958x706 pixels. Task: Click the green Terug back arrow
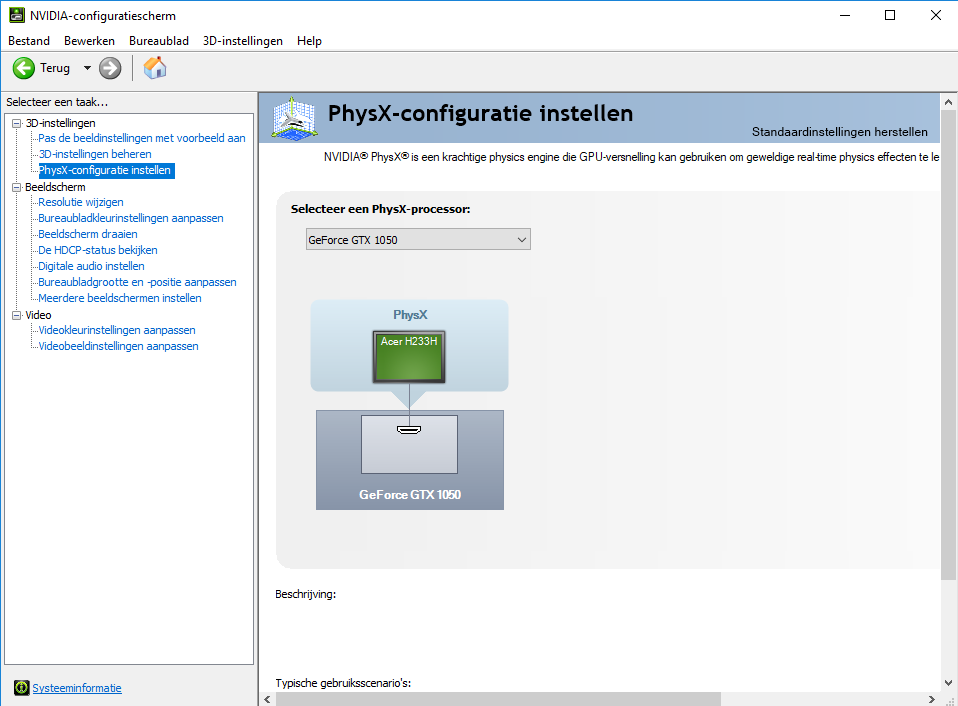pos(24,68)
